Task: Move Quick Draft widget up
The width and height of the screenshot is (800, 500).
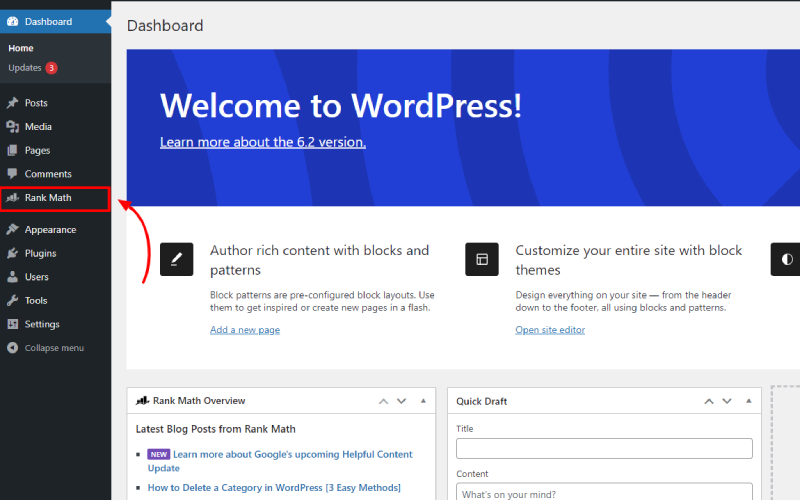Action: (x=709, y=402)
